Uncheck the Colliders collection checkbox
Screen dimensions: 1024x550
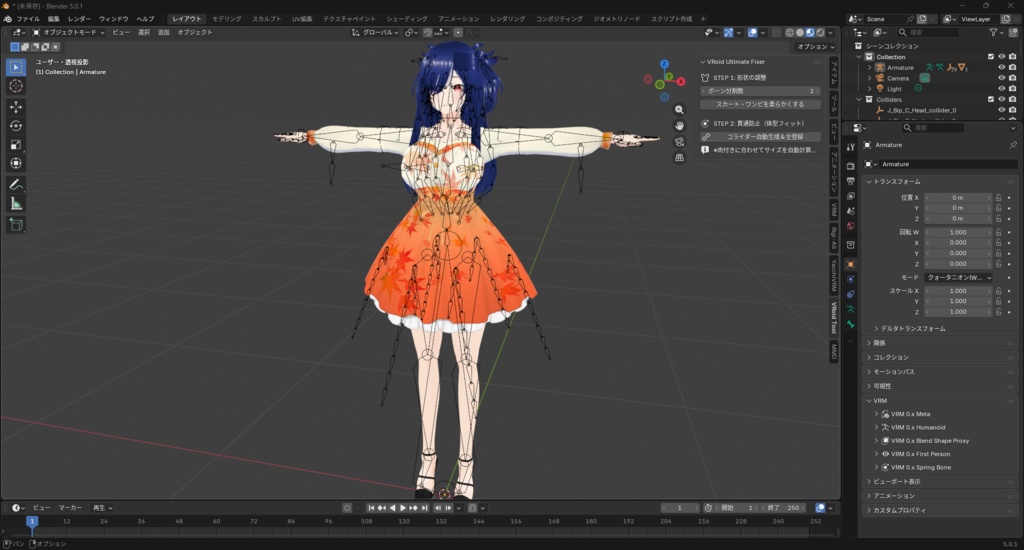(991, 99)
